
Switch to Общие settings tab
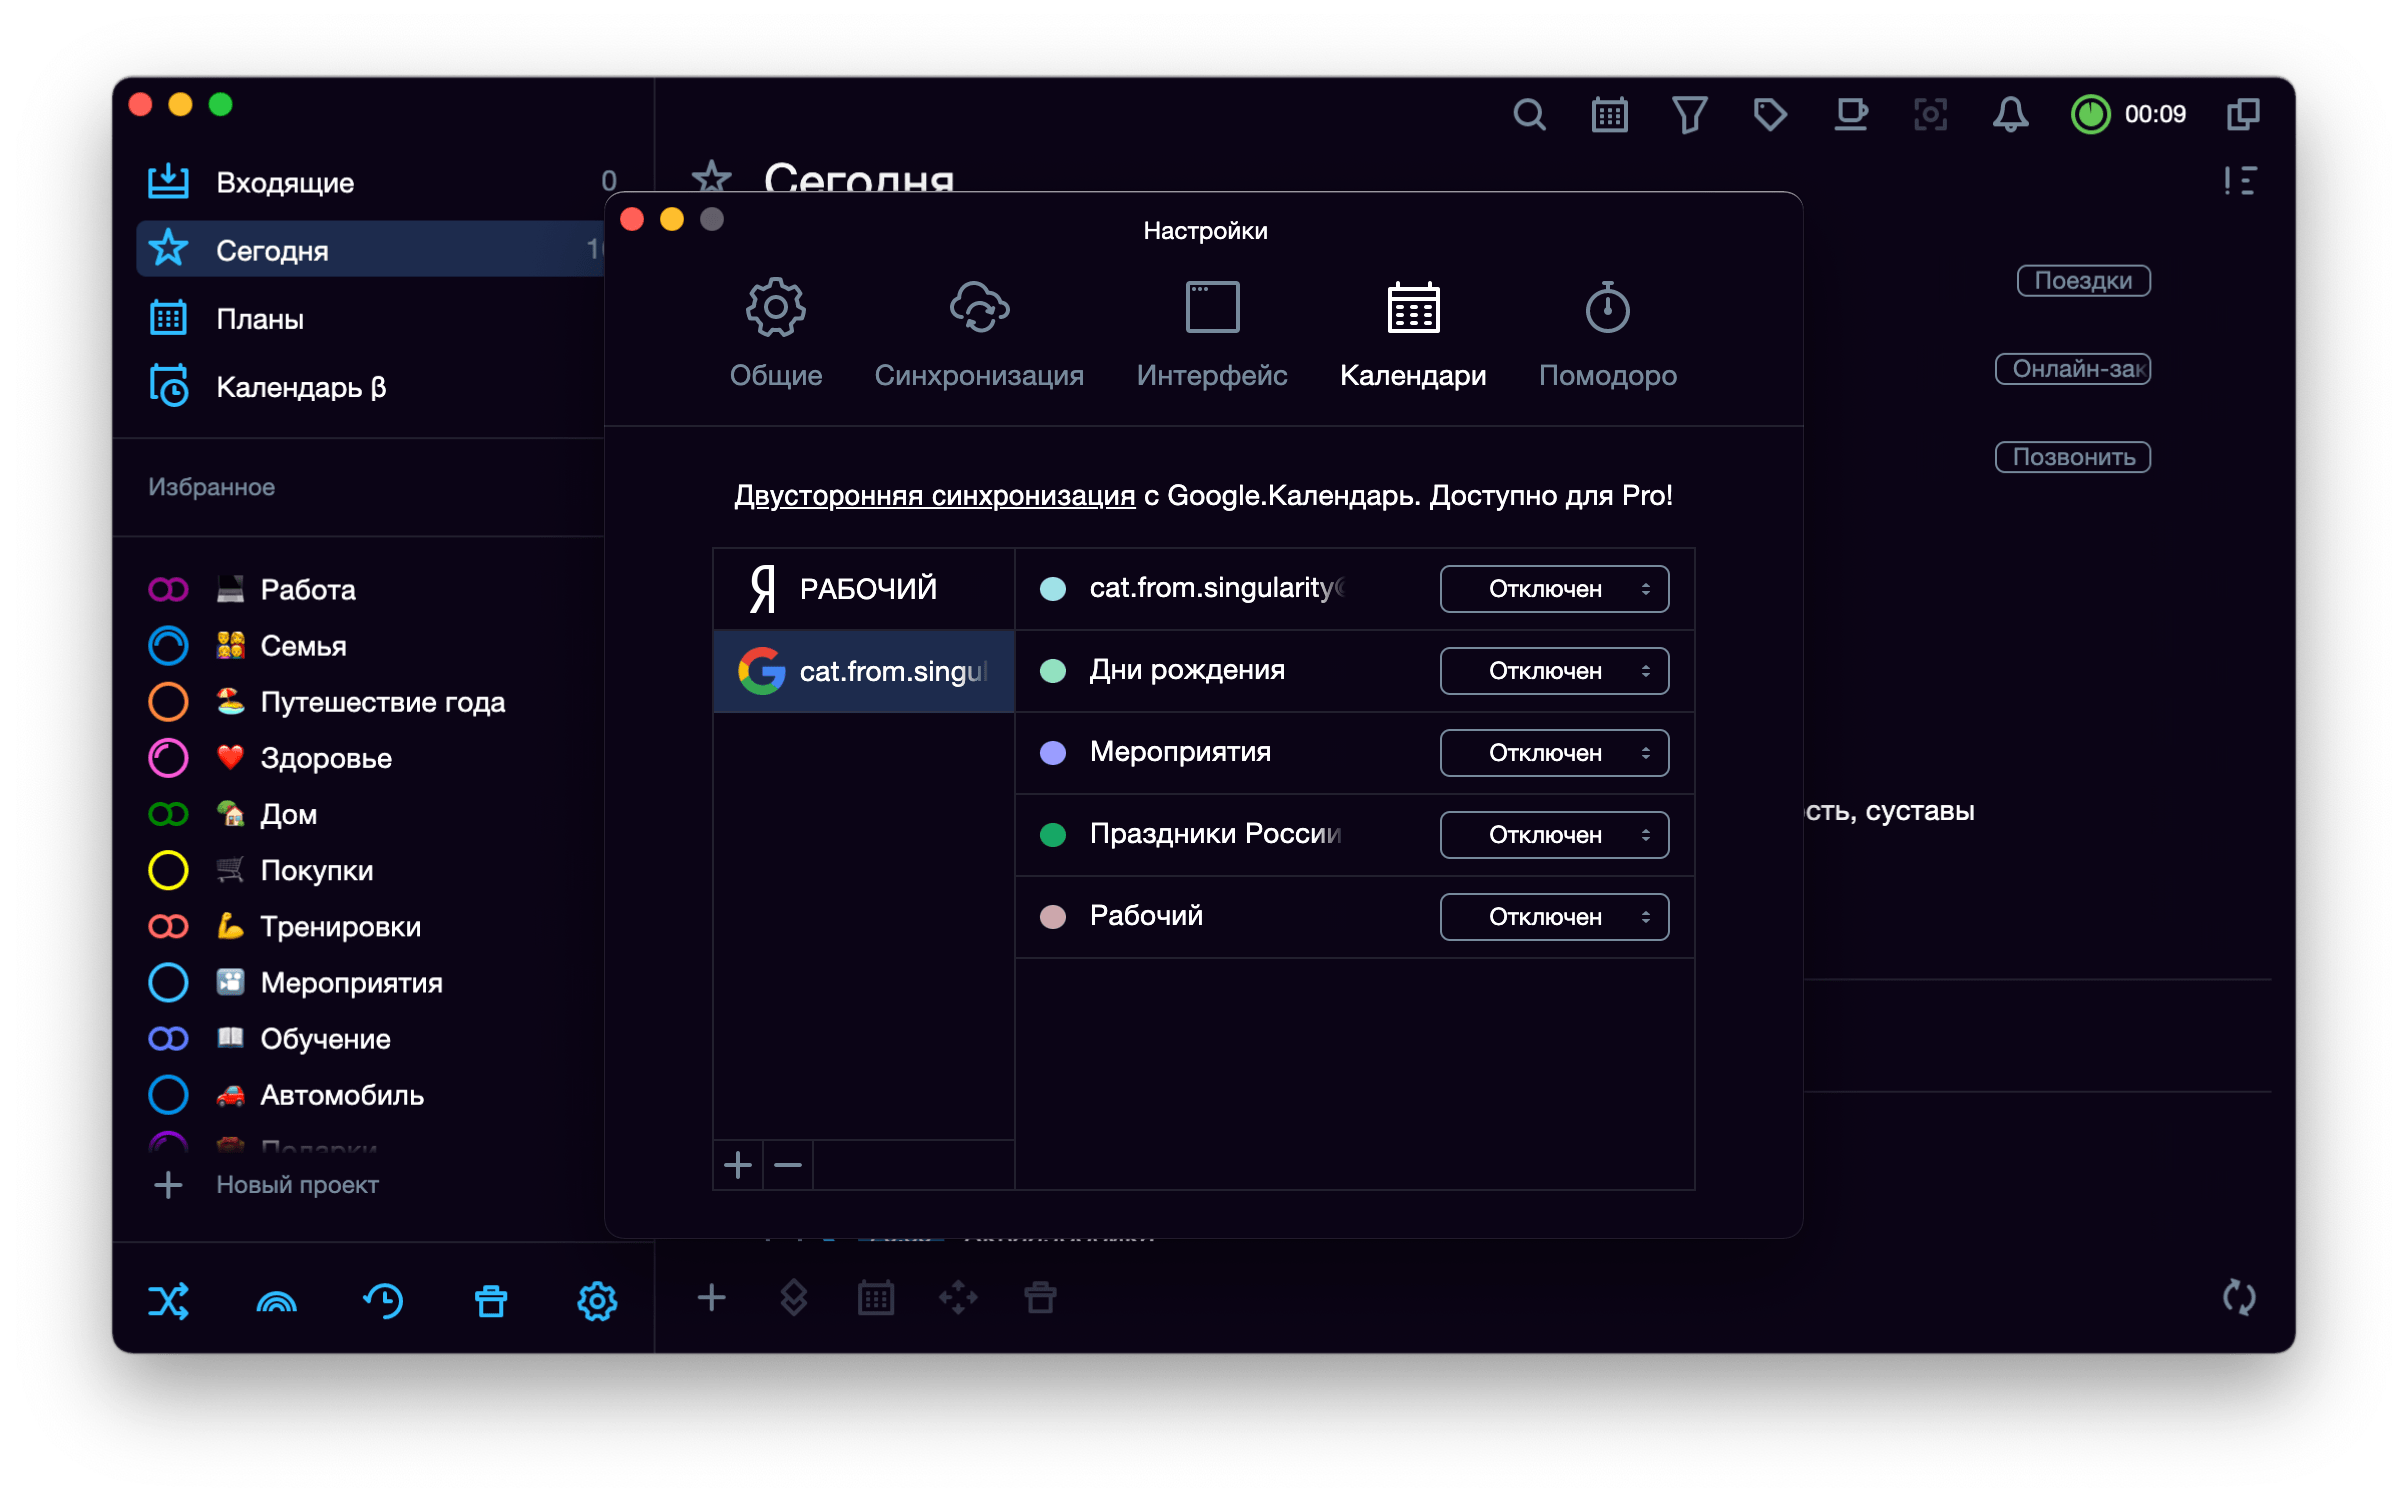[x=776, y=334]
